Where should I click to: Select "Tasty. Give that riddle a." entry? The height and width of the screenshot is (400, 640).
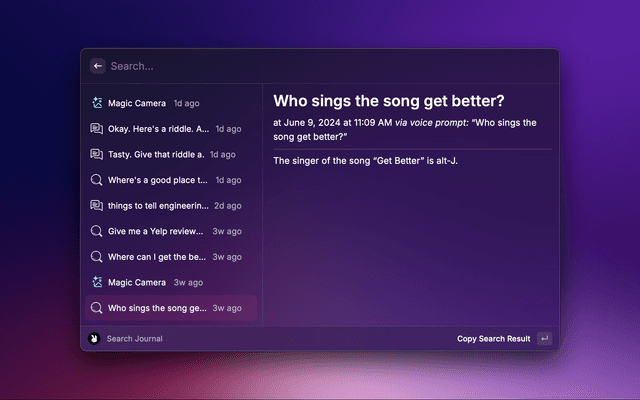(x=155, y=154)
